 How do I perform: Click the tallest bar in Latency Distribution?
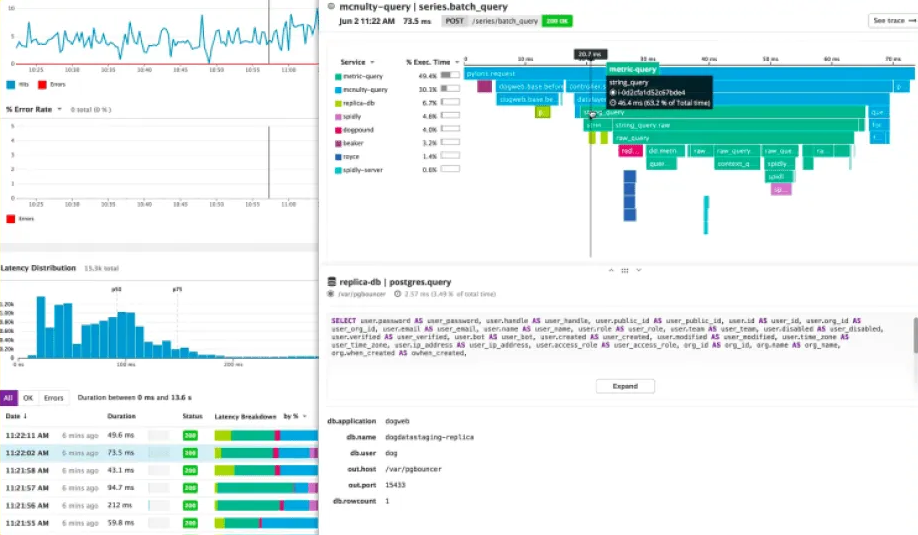click(x=41, y=327)
